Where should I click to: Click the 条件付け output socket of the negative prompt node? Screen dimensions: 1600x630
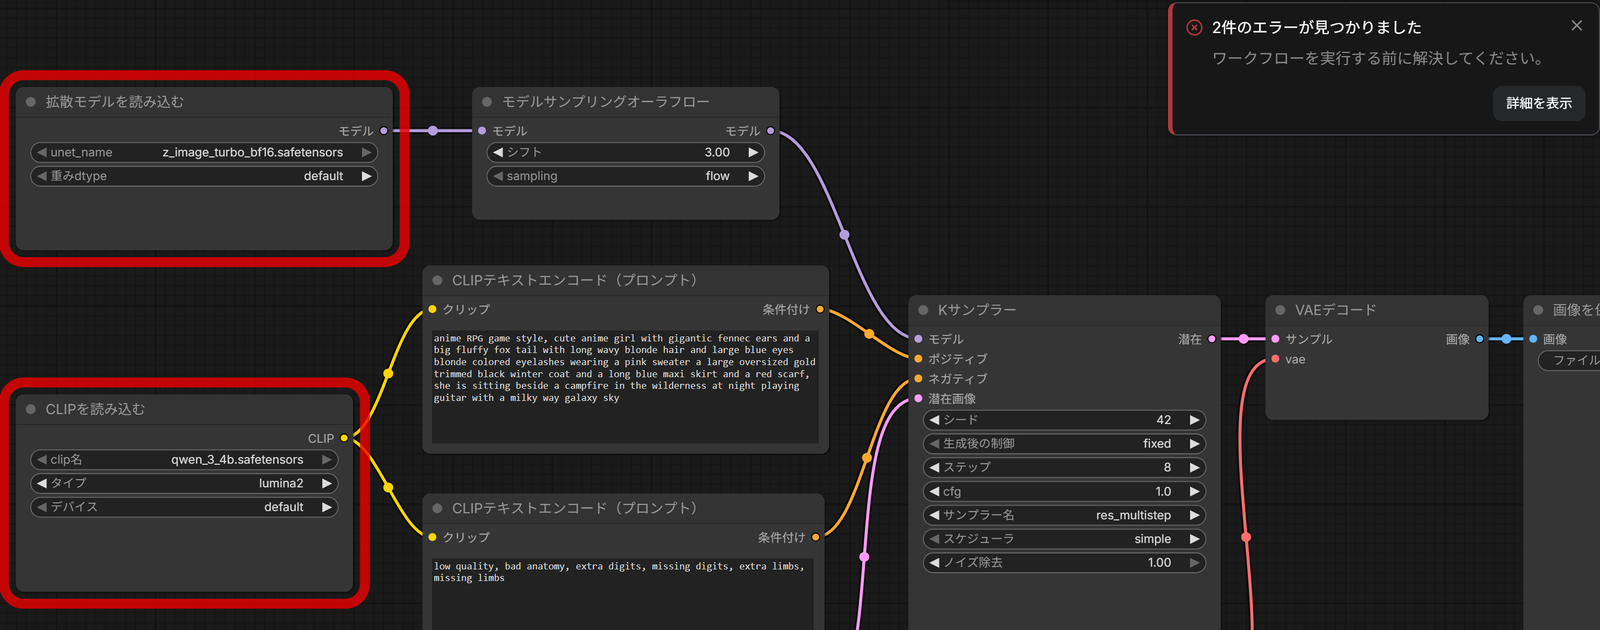[816, 537]
